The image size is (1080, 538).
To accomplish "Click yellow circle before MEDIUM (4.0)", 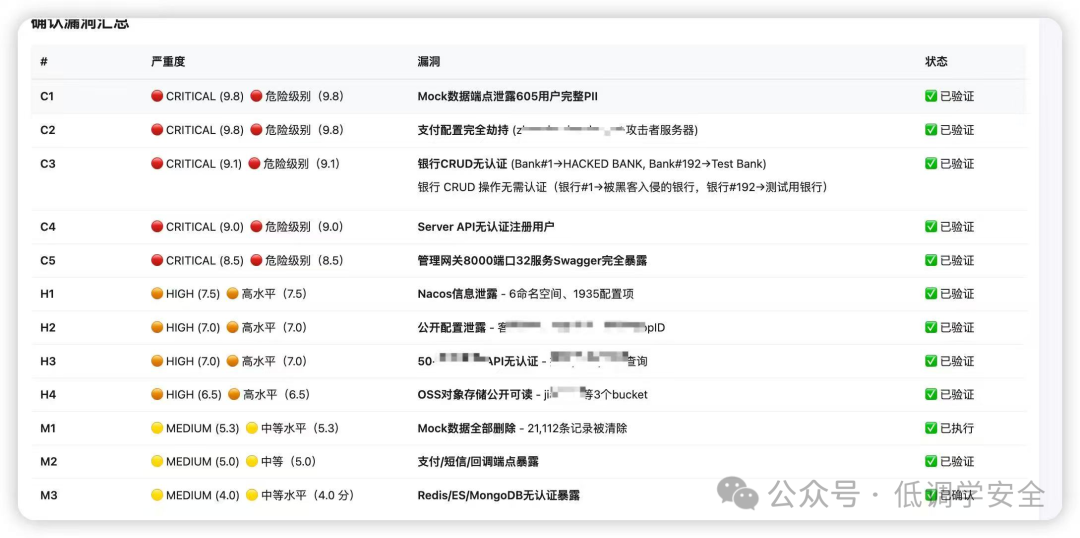I will [x=157, y=495].
